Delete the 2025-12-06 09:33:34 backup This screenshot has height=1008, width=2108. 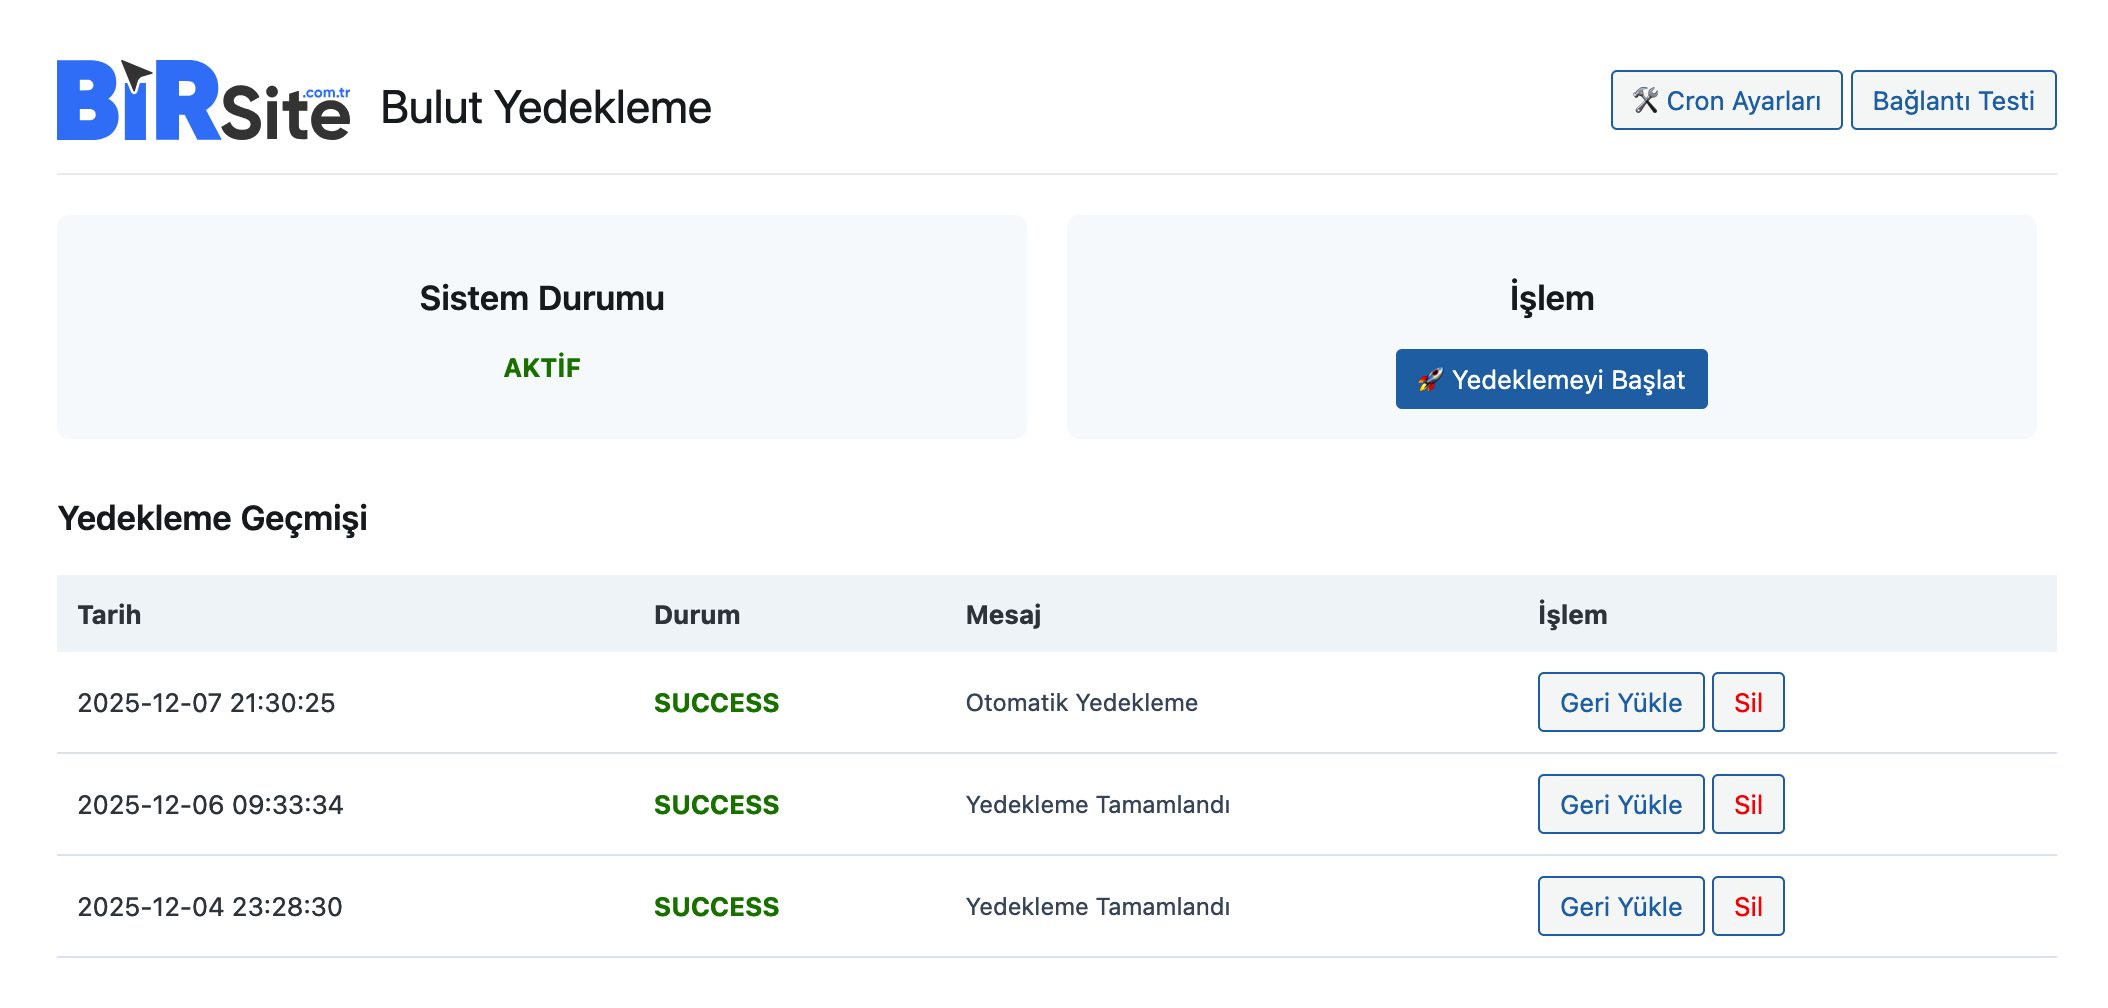[x=1747, y=805]
